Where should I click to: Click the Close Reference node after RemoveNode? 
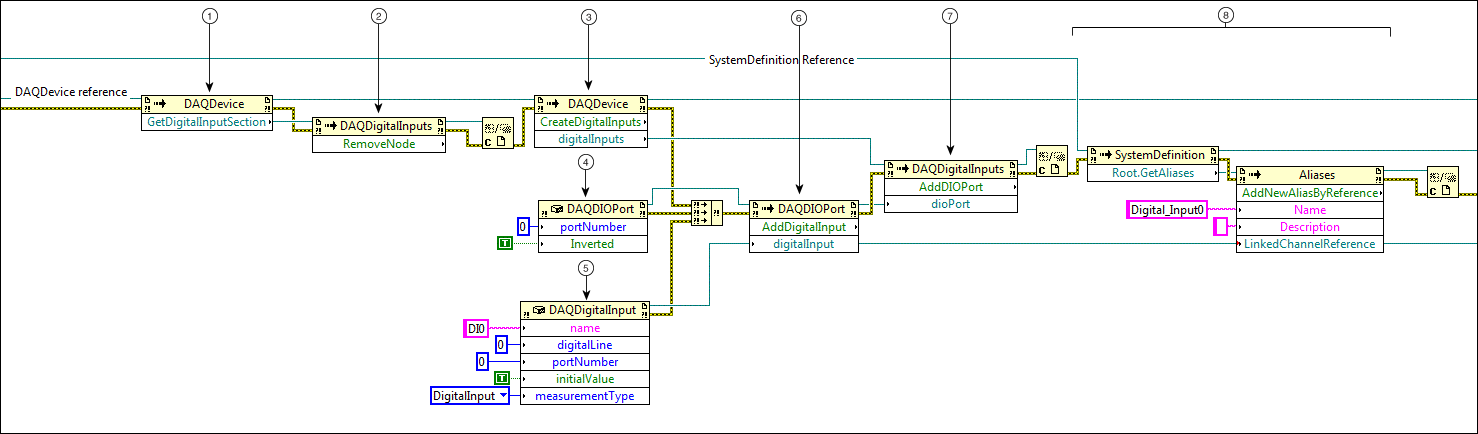[498, 133]
